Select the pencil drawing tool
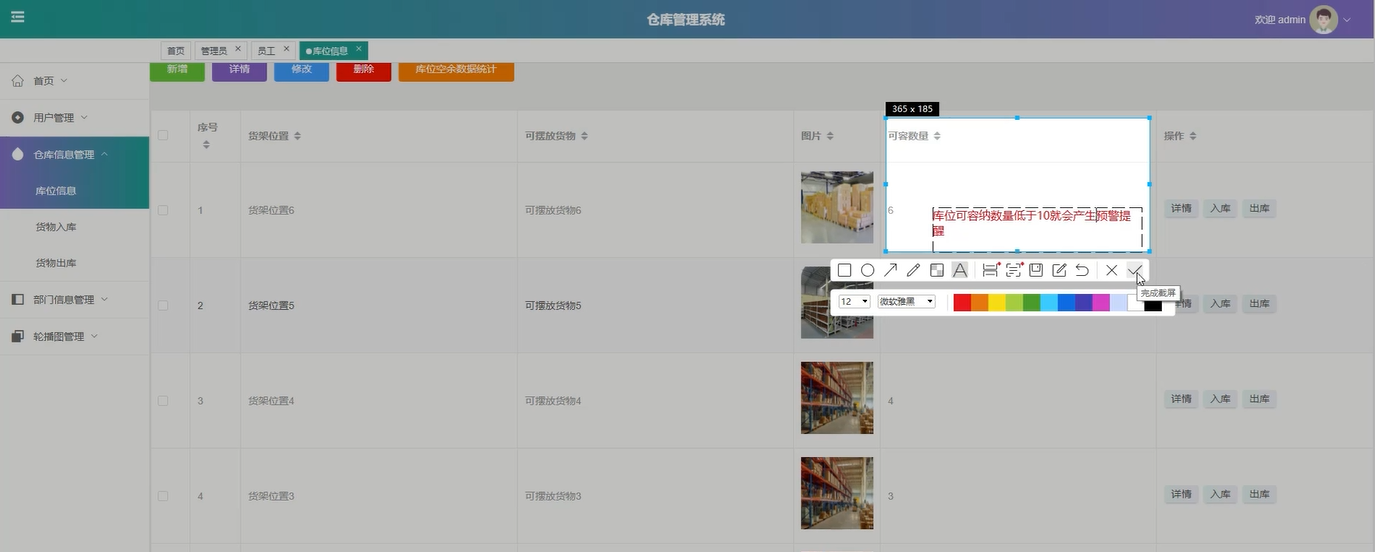 pyautogui.click(x=913, y=270)
